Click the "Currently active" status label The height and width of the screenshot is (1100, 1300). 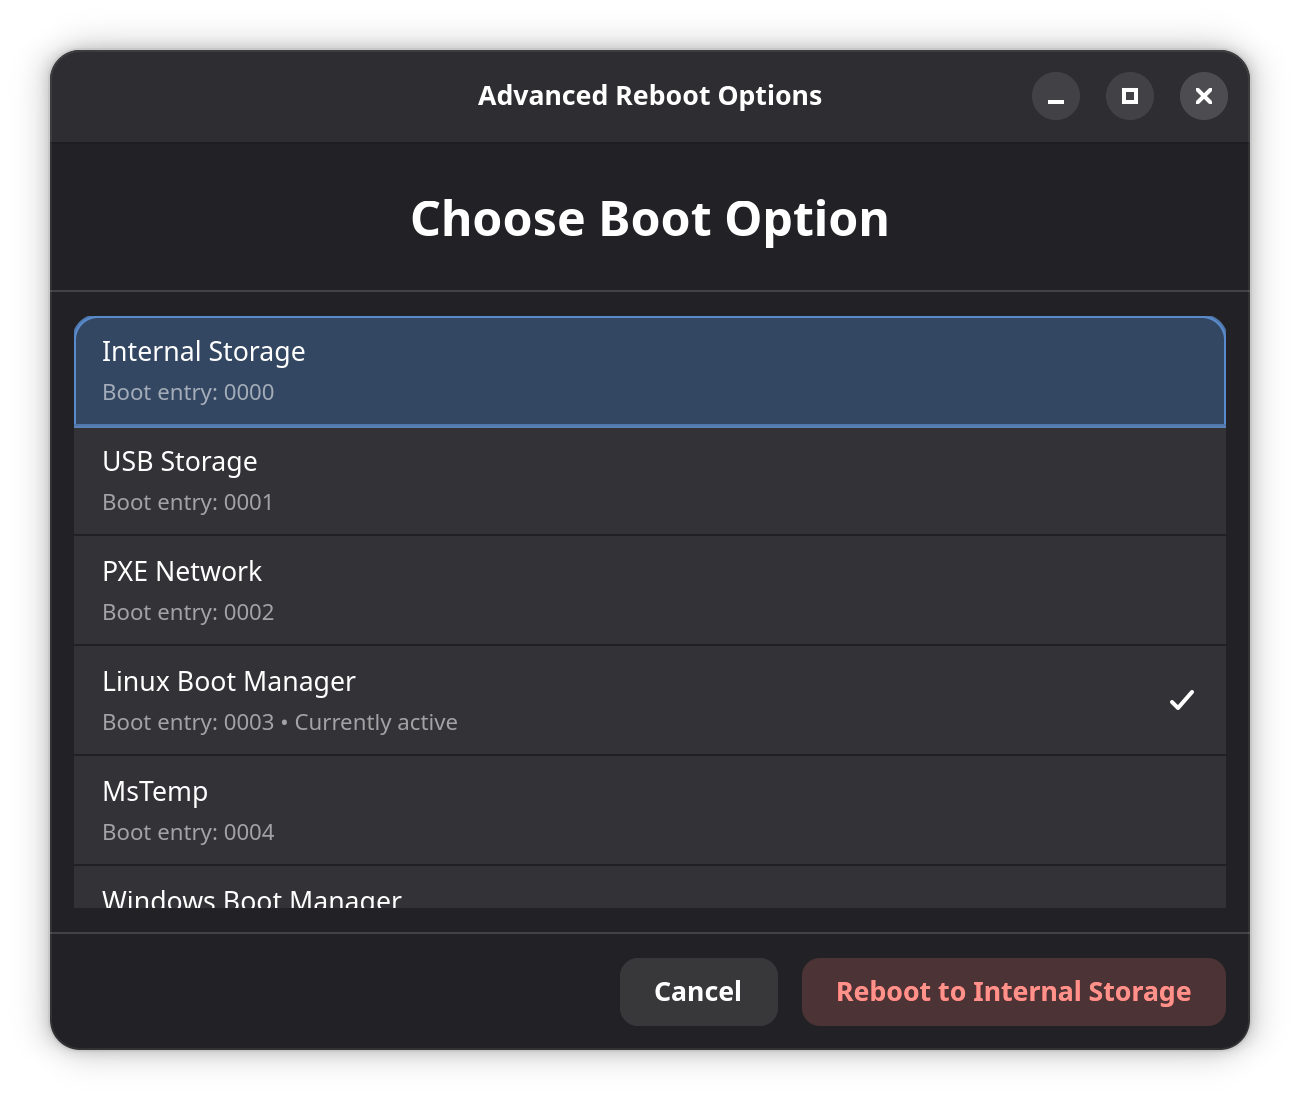[376, 723]
